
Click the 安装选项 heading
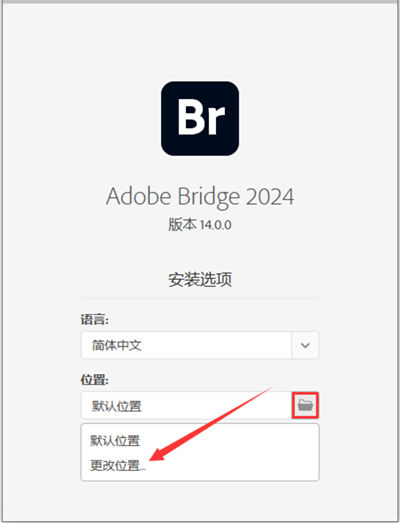pos(200,279)
